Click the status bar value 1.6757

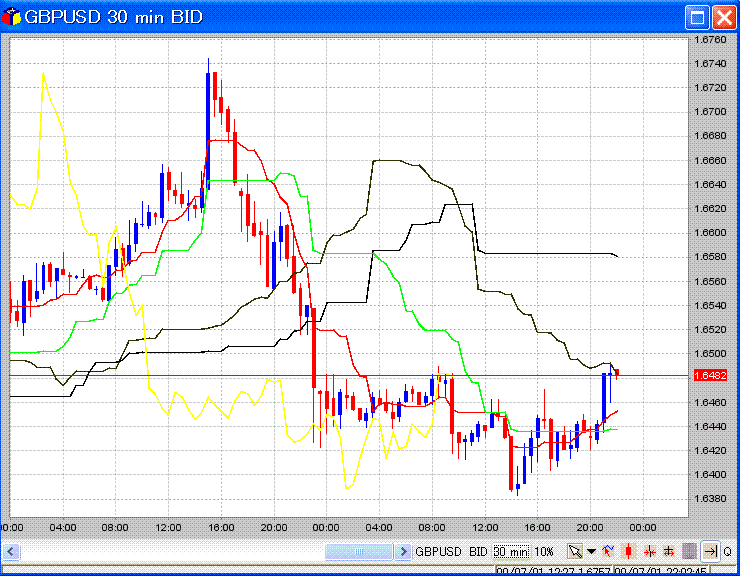(x=594, y=571)
